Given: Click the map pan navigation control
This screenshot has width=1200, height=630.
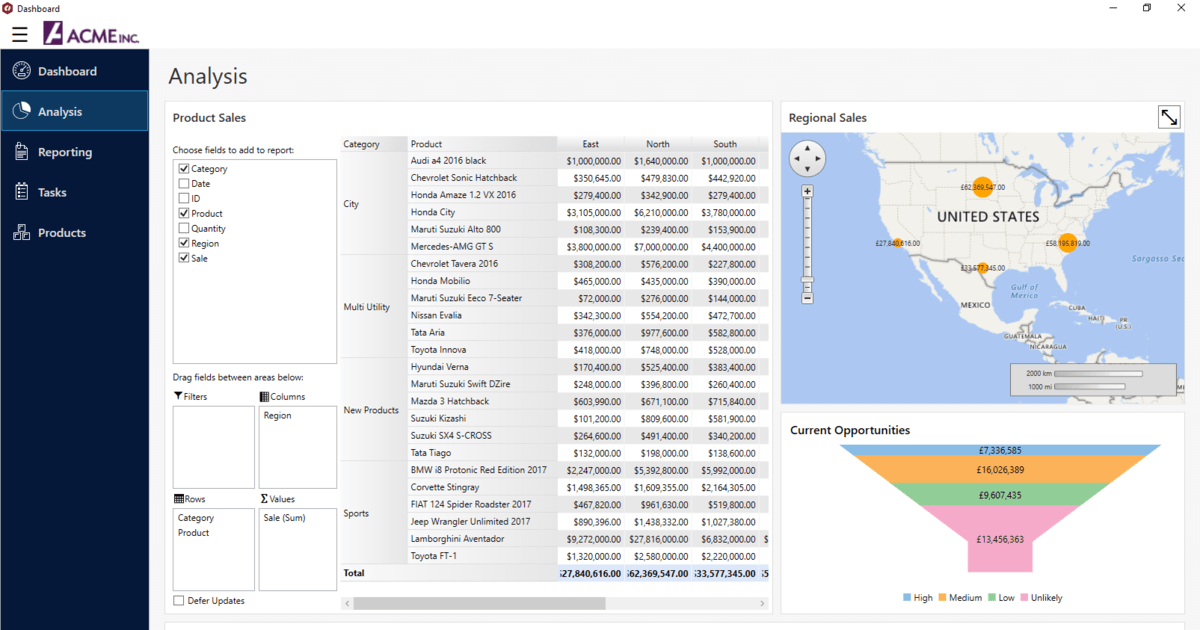Looking at the screenshot, I should click(807, 158).
